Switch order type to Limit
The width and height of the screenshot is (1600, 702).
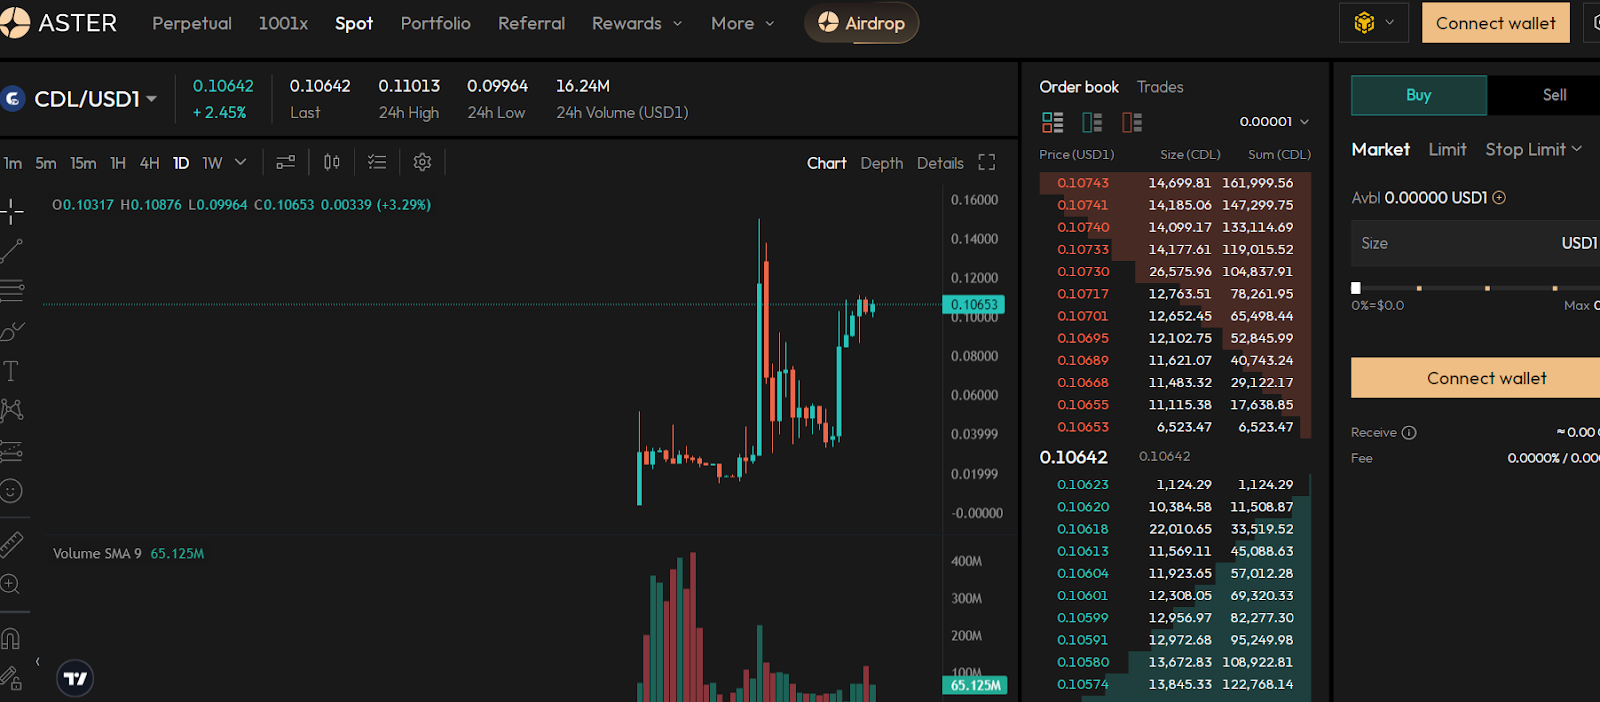click(1447, 149)
